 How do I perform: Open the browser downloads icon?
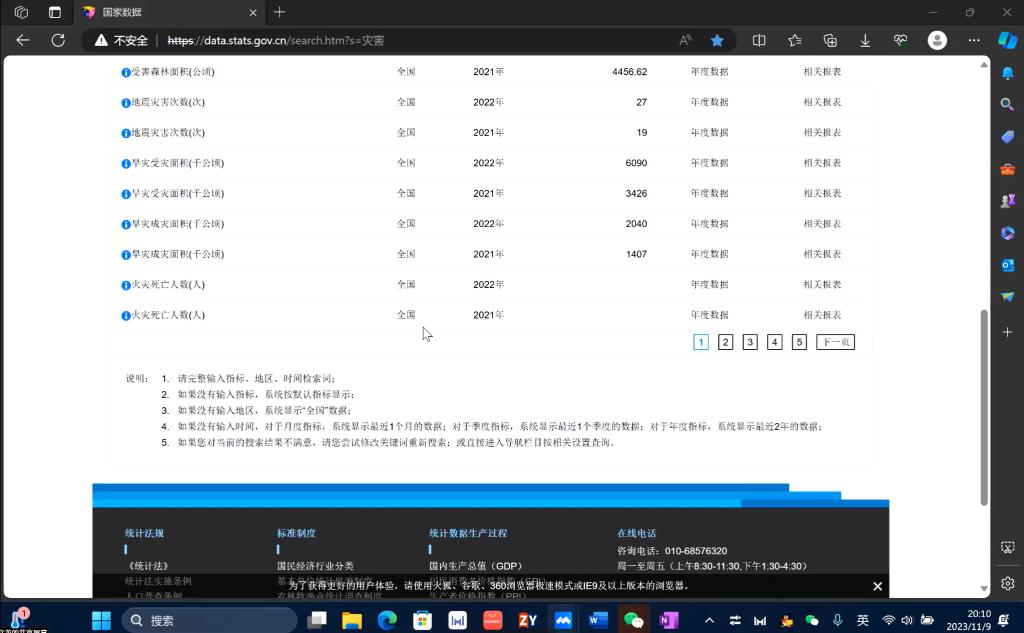(865, 40)
